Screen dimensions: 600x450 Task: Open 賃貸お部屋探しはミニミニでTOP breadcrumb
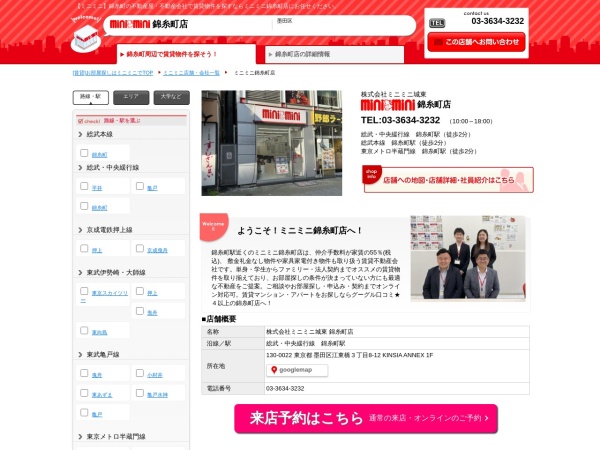[113, 73]
